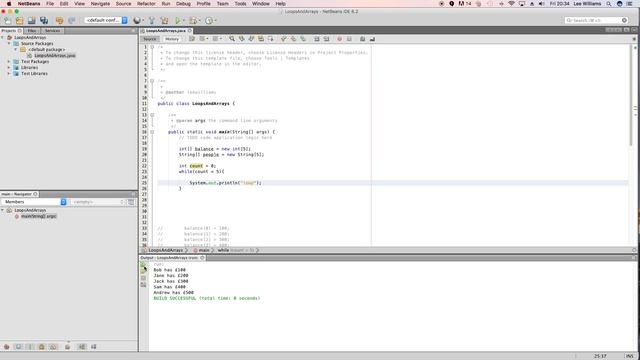Select the LoopsAndArrays.java editor tab

click(166, 31)
